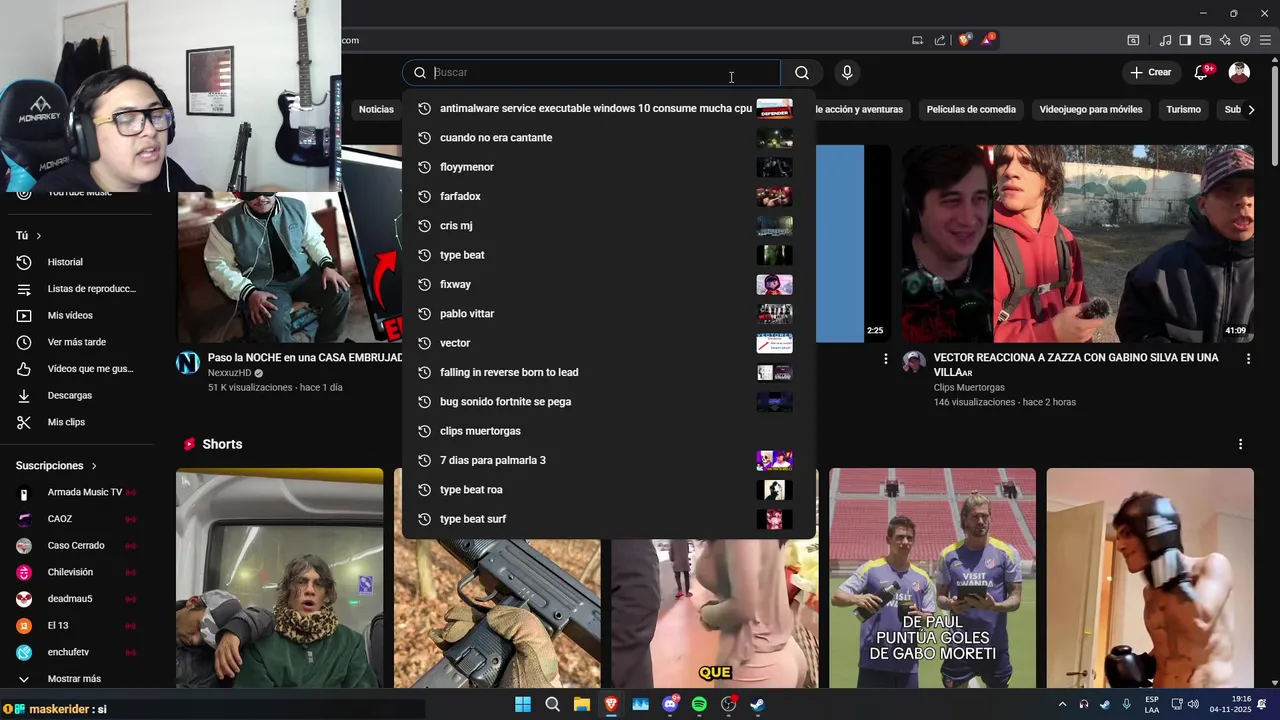Choose suggestion 'bug sonido fortnite se pega'
The width and height of the screenshot is (1280, 720).
tap(608, 402)
